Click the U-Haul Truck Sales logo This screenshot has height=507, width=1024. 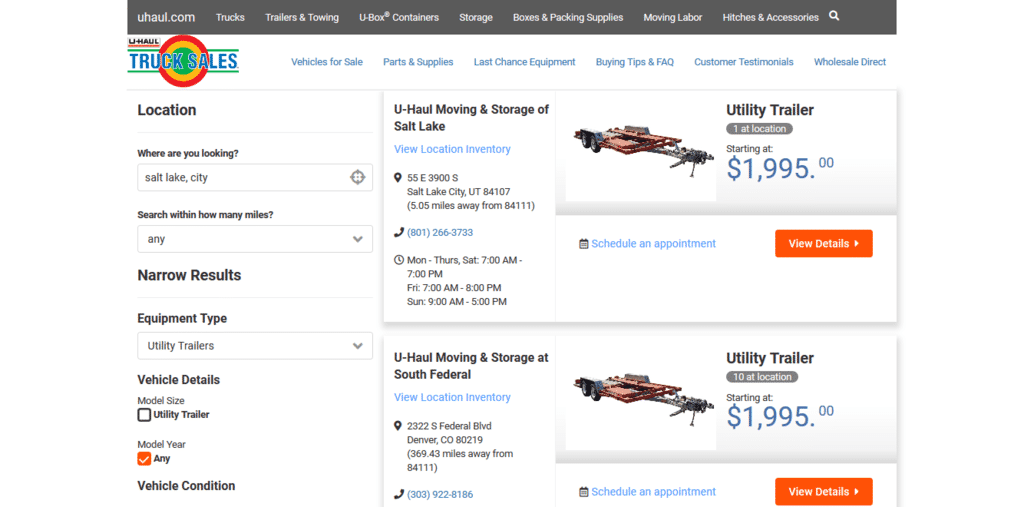183,61
